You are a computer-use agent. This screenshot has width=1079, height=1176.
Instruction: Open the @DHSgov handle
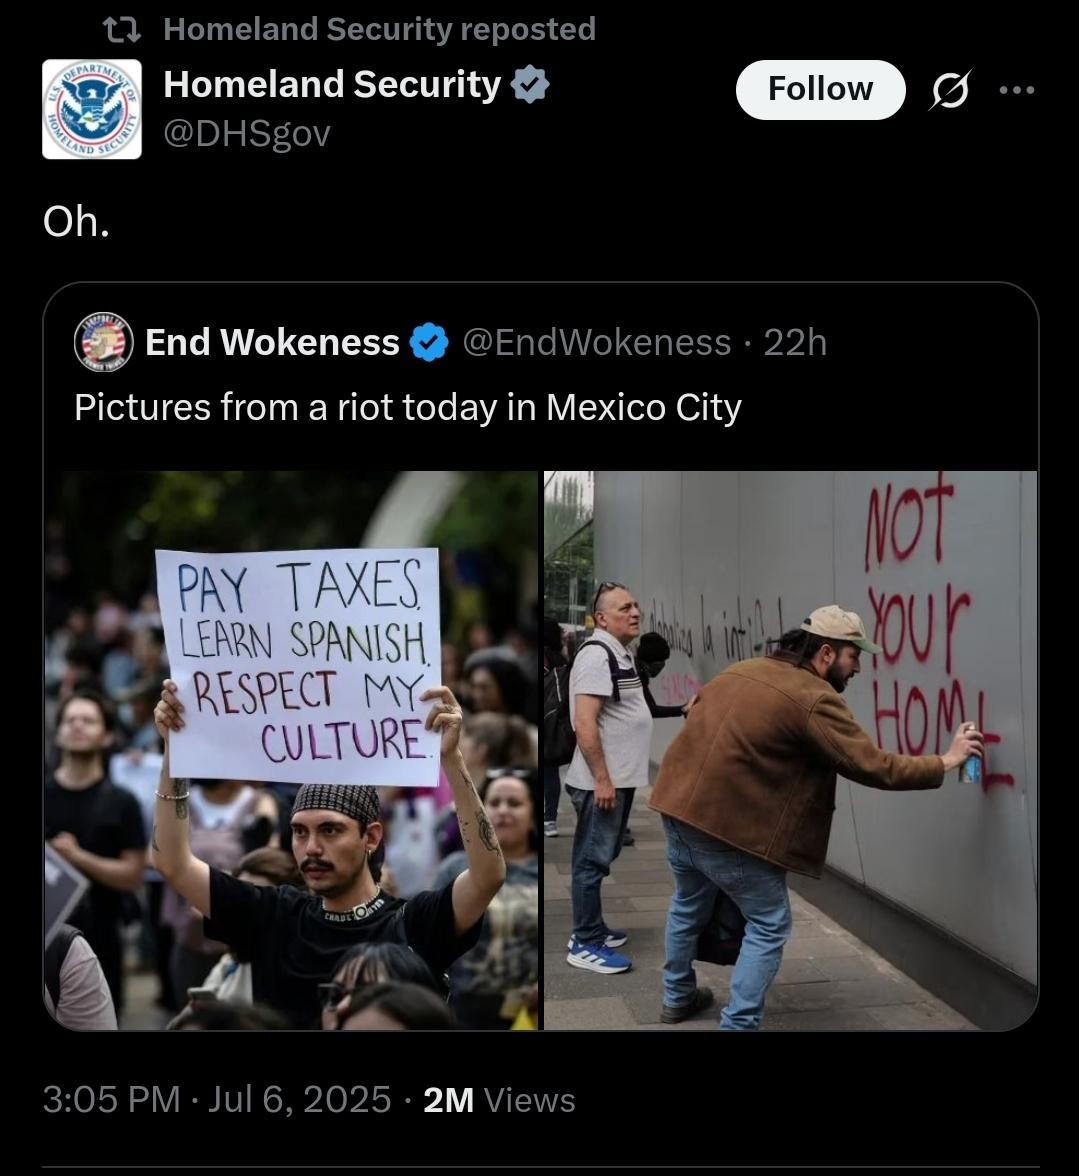247,134
